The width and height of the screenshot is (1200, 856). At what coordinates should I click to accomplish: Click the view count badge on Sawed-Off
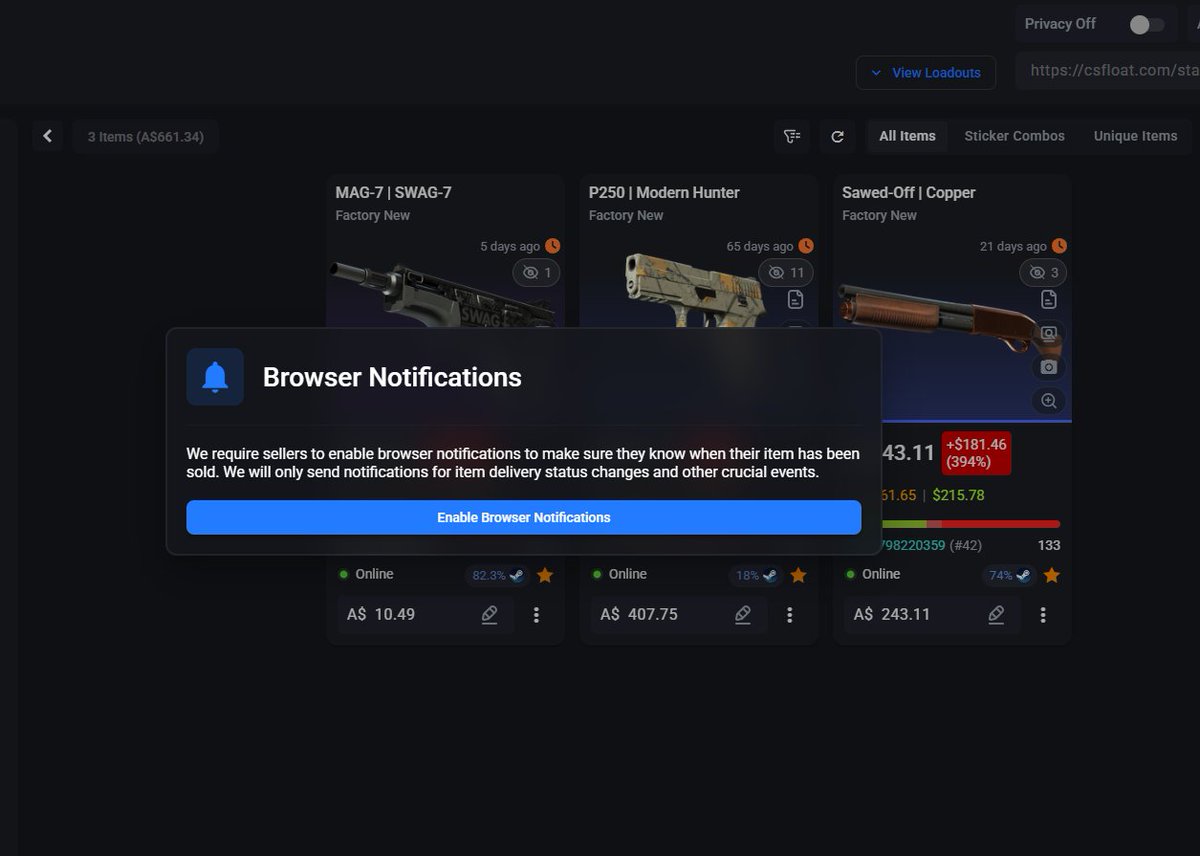tap(1043, 272)
